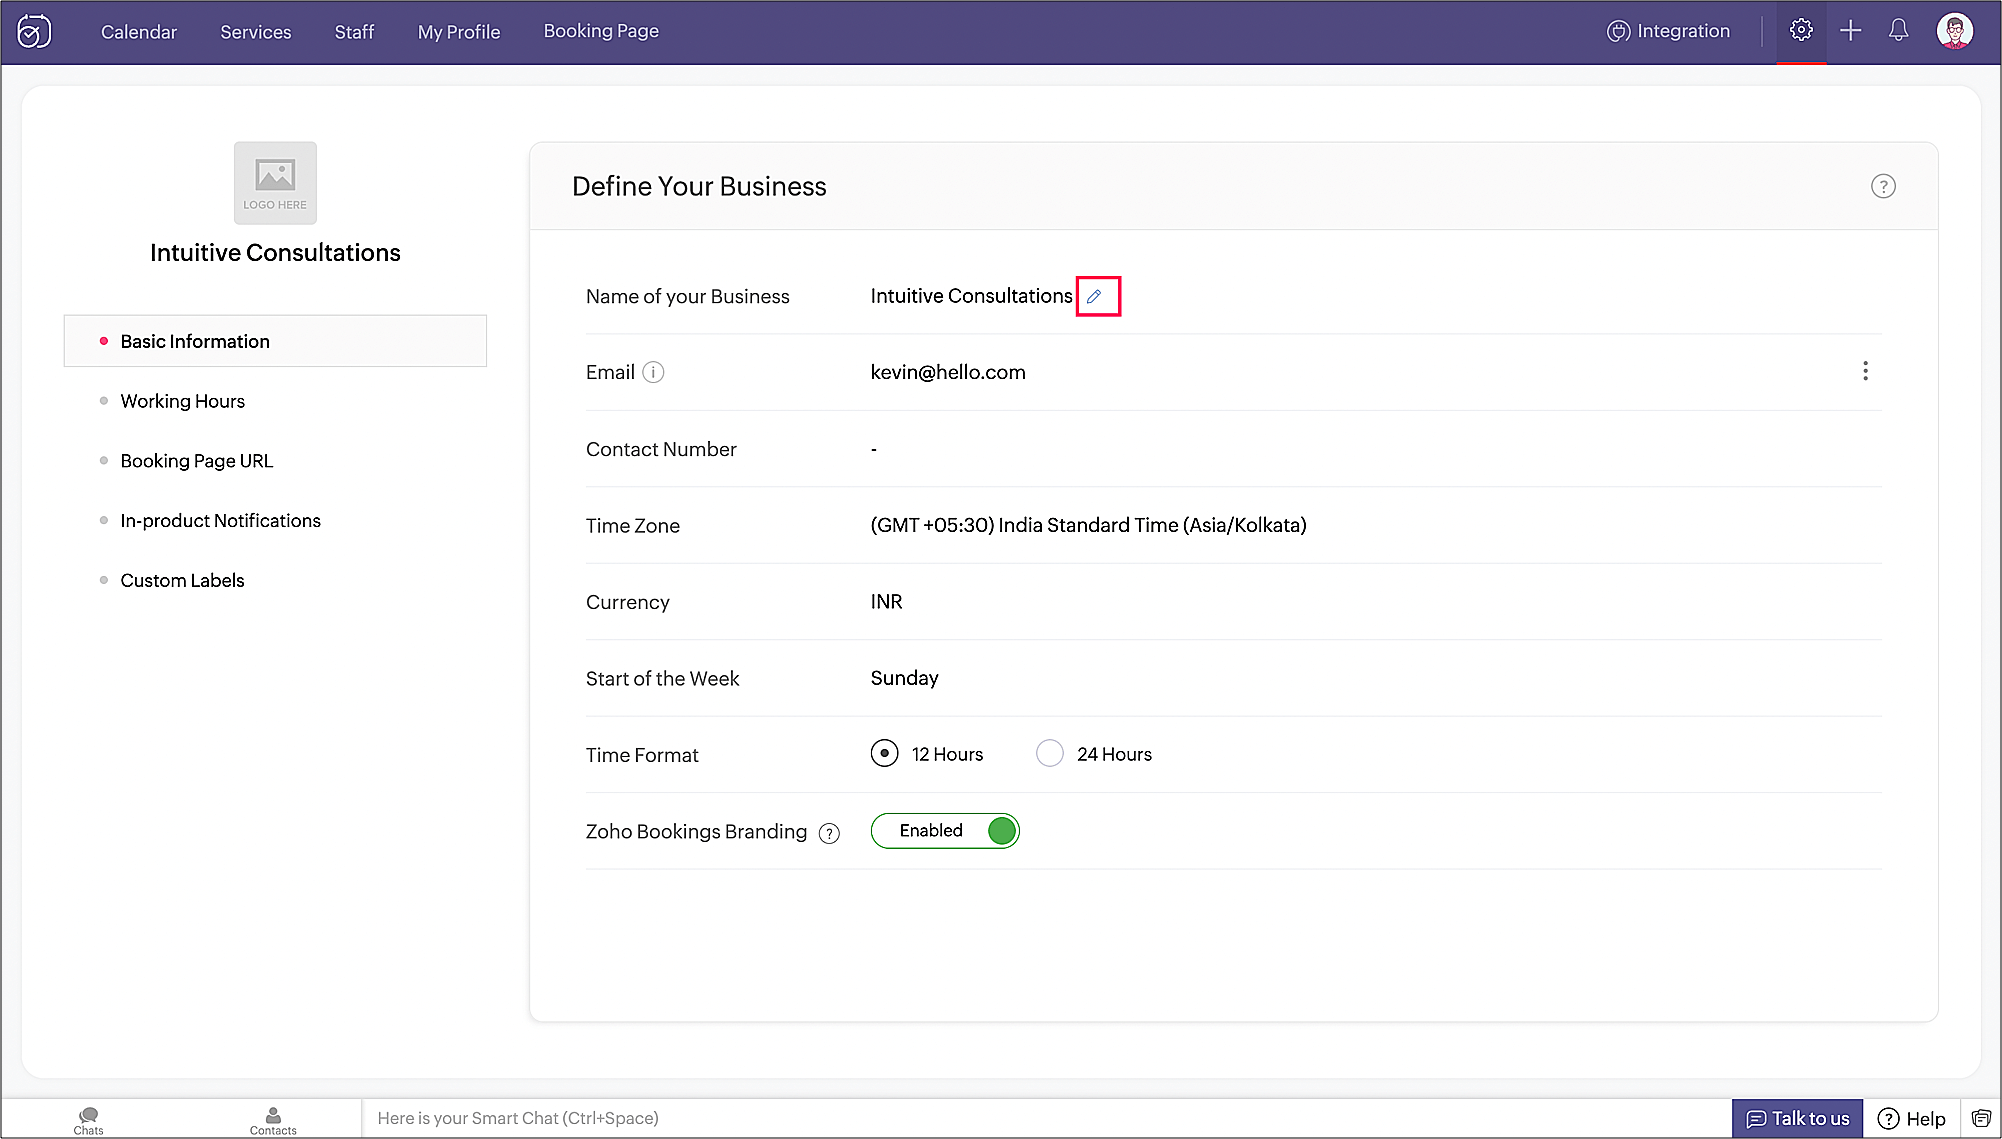Open the notifications bell icon

(x=1898, y=30)
